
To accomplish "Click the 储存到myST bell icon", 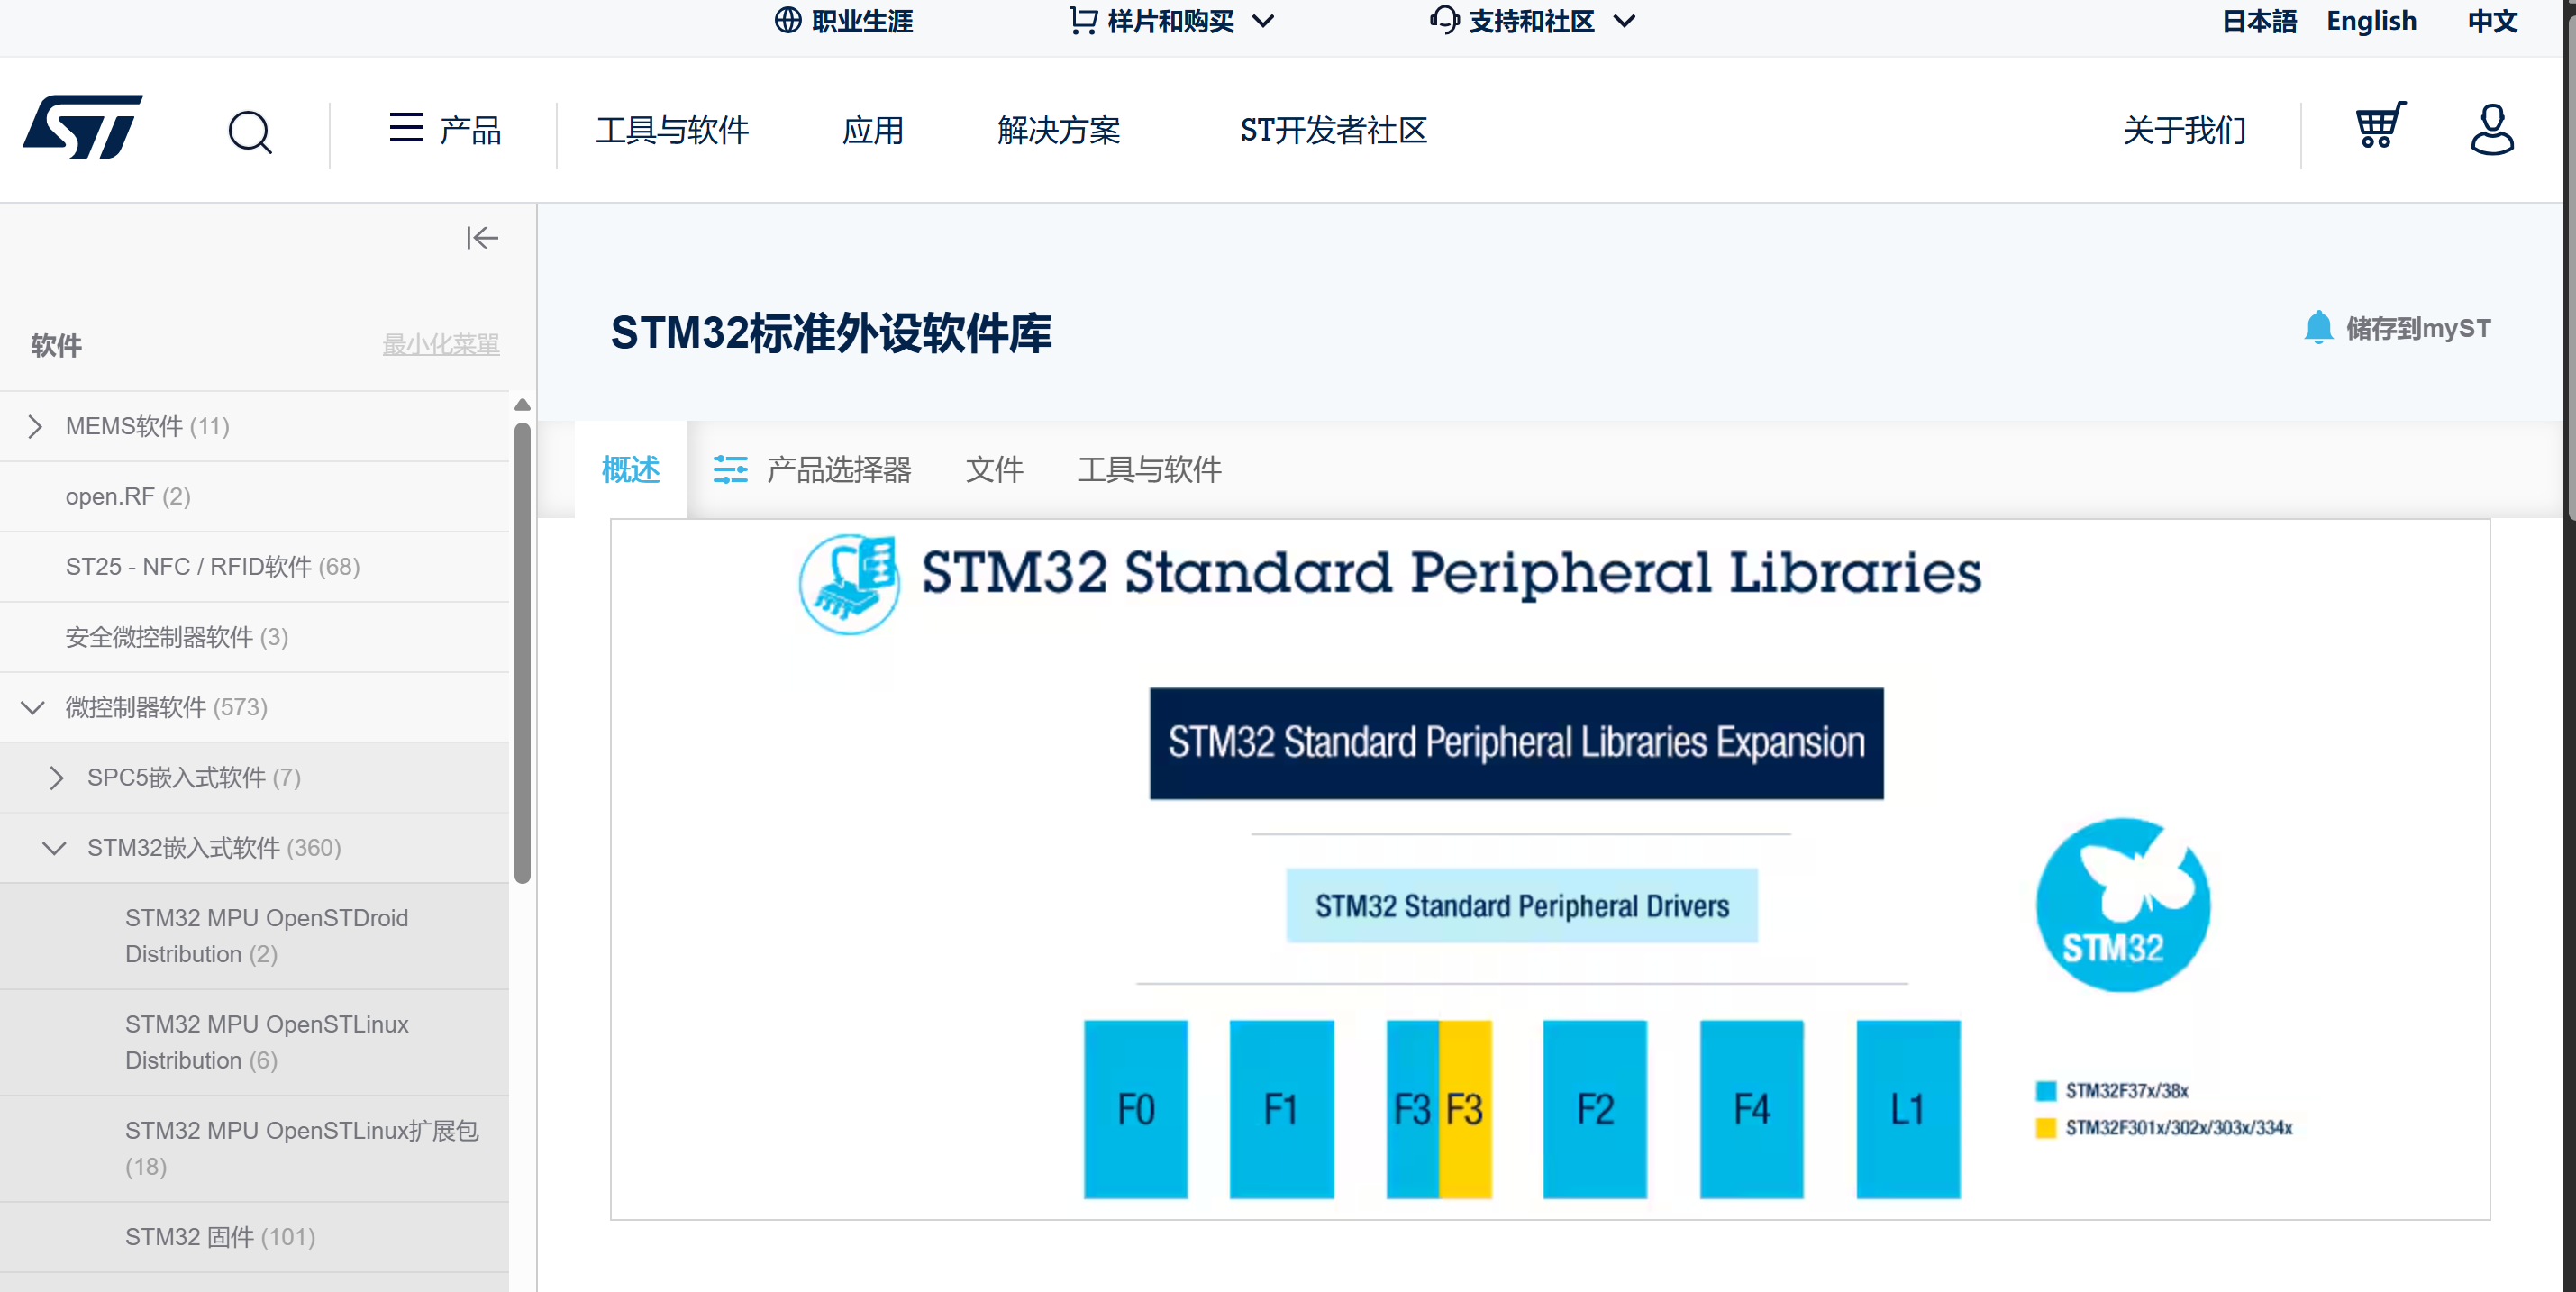I will pyautogui.click(x=2317, y=328).
